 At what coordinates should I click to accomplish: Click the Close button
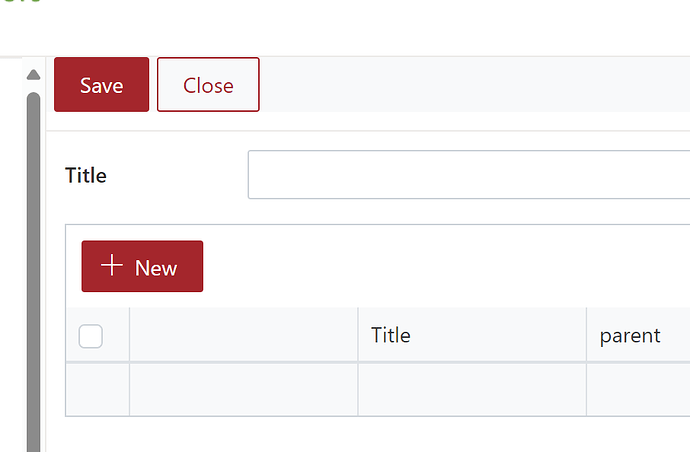tap(208, 85)
